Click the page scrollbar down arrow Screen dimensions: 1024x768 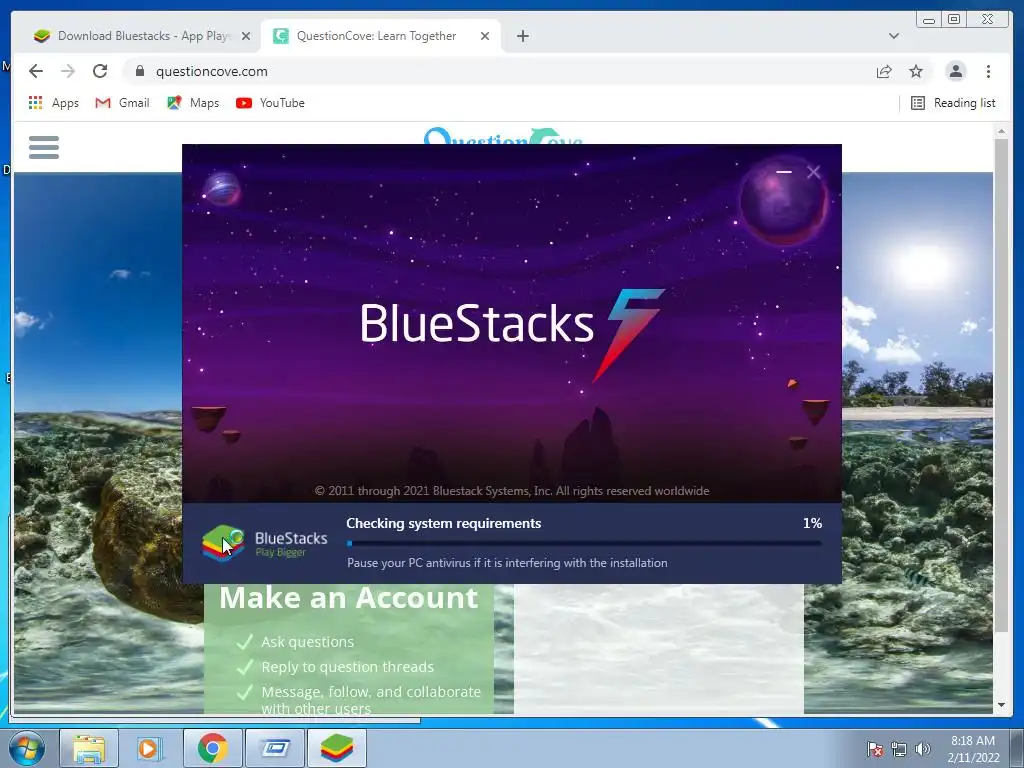tap(1000, 705)
